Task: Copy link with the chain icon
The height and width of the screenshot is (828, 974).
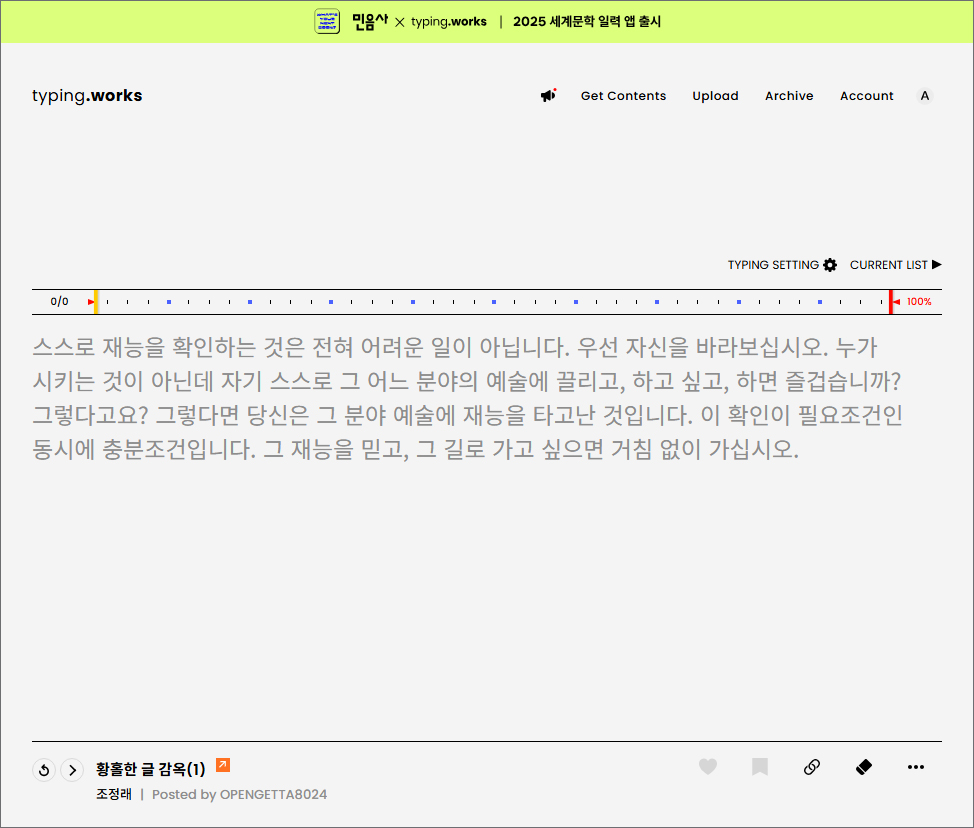Action: [x=812, y=767]
